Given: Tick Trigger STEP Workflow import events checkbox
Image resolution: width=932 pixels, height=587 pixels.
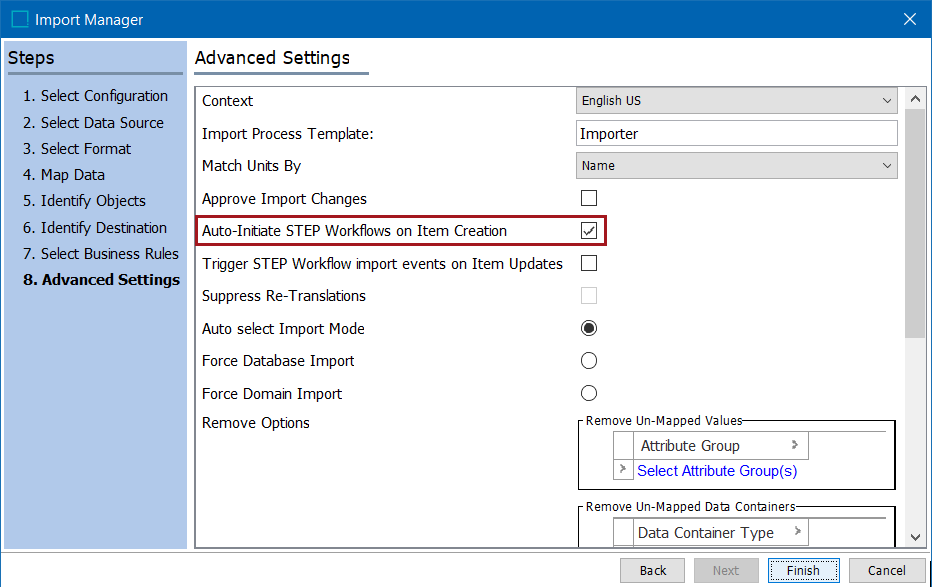Looking at the screenshot, I should [x=588, y=263].
